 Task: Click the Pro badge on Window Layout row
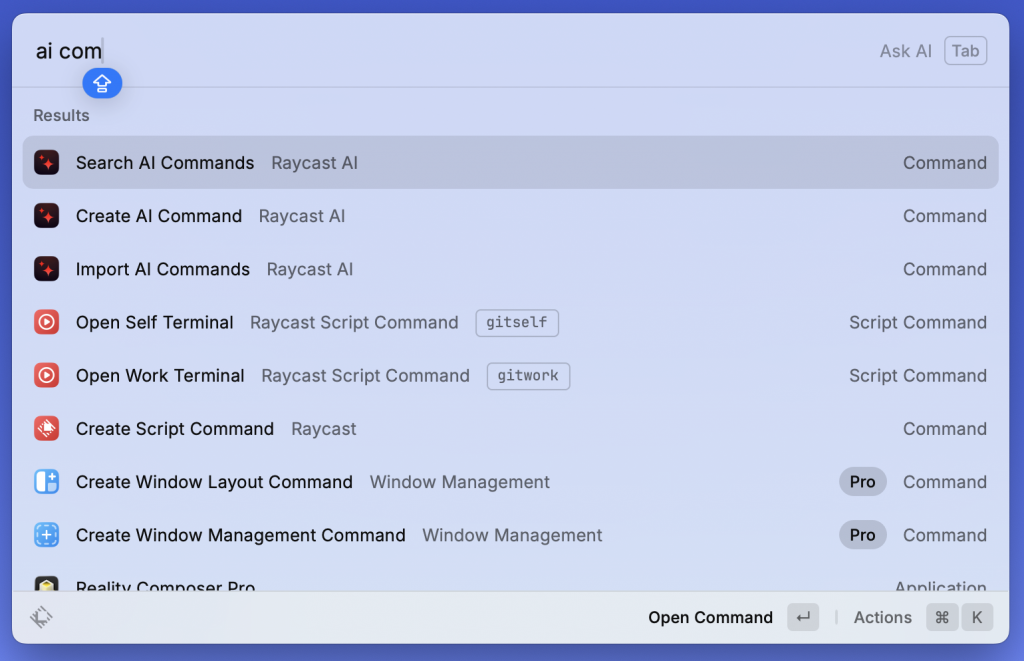(862, 482)
